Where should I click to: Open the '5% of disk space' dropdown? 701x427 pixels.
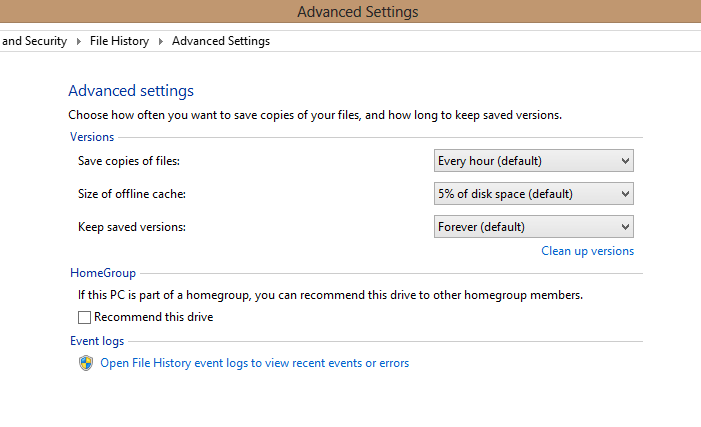pyautogui.click(x=533, y=194)
